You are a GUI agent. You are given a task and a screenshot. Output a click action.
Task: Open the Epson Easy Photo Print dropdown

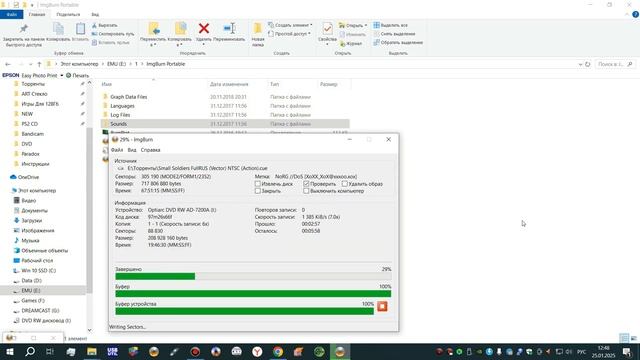point(62,76)
